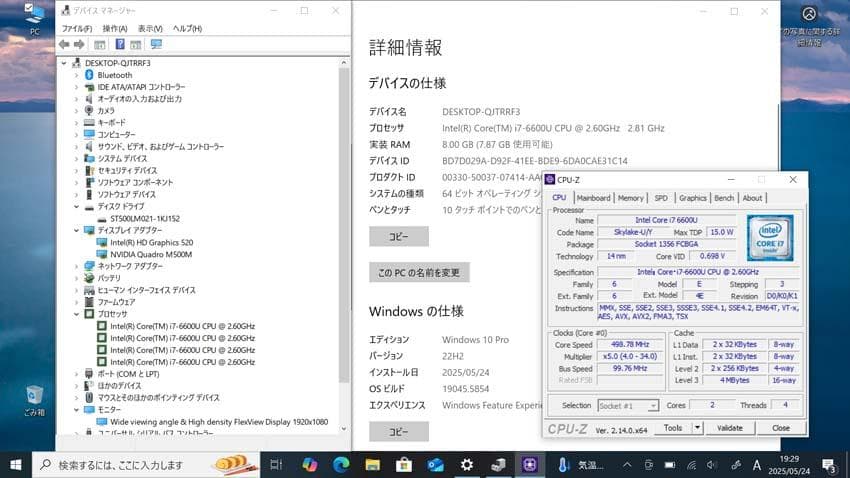850x478 pixels.
Task: Open the ファイル(F) menu in Device Manager
Action: click(76, 28)
